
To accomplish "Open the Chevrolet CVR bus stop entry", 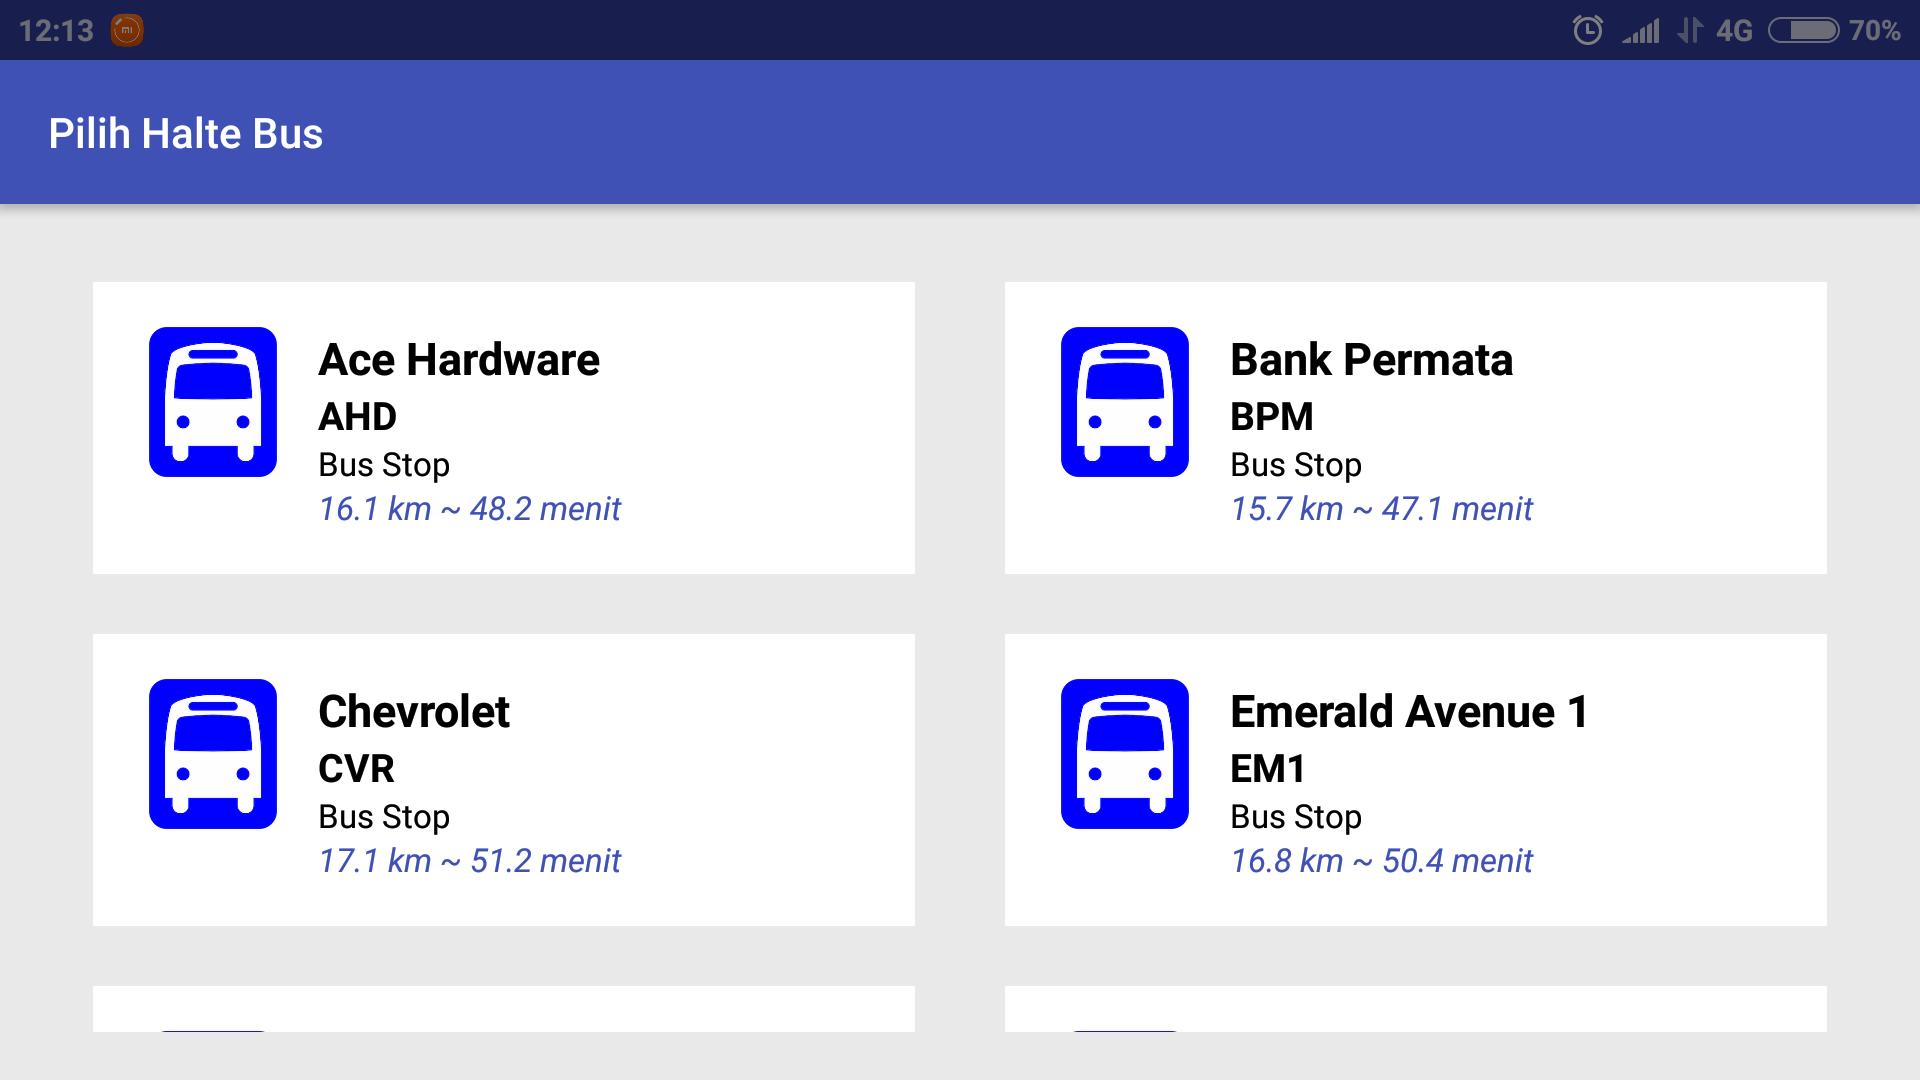I will (503, 779).
